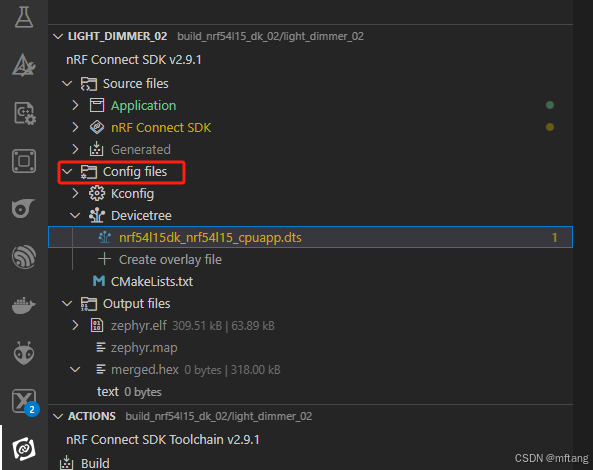Select nrf54l15dk_nrf54l15_cpuapp.dts file

point(310,237)
